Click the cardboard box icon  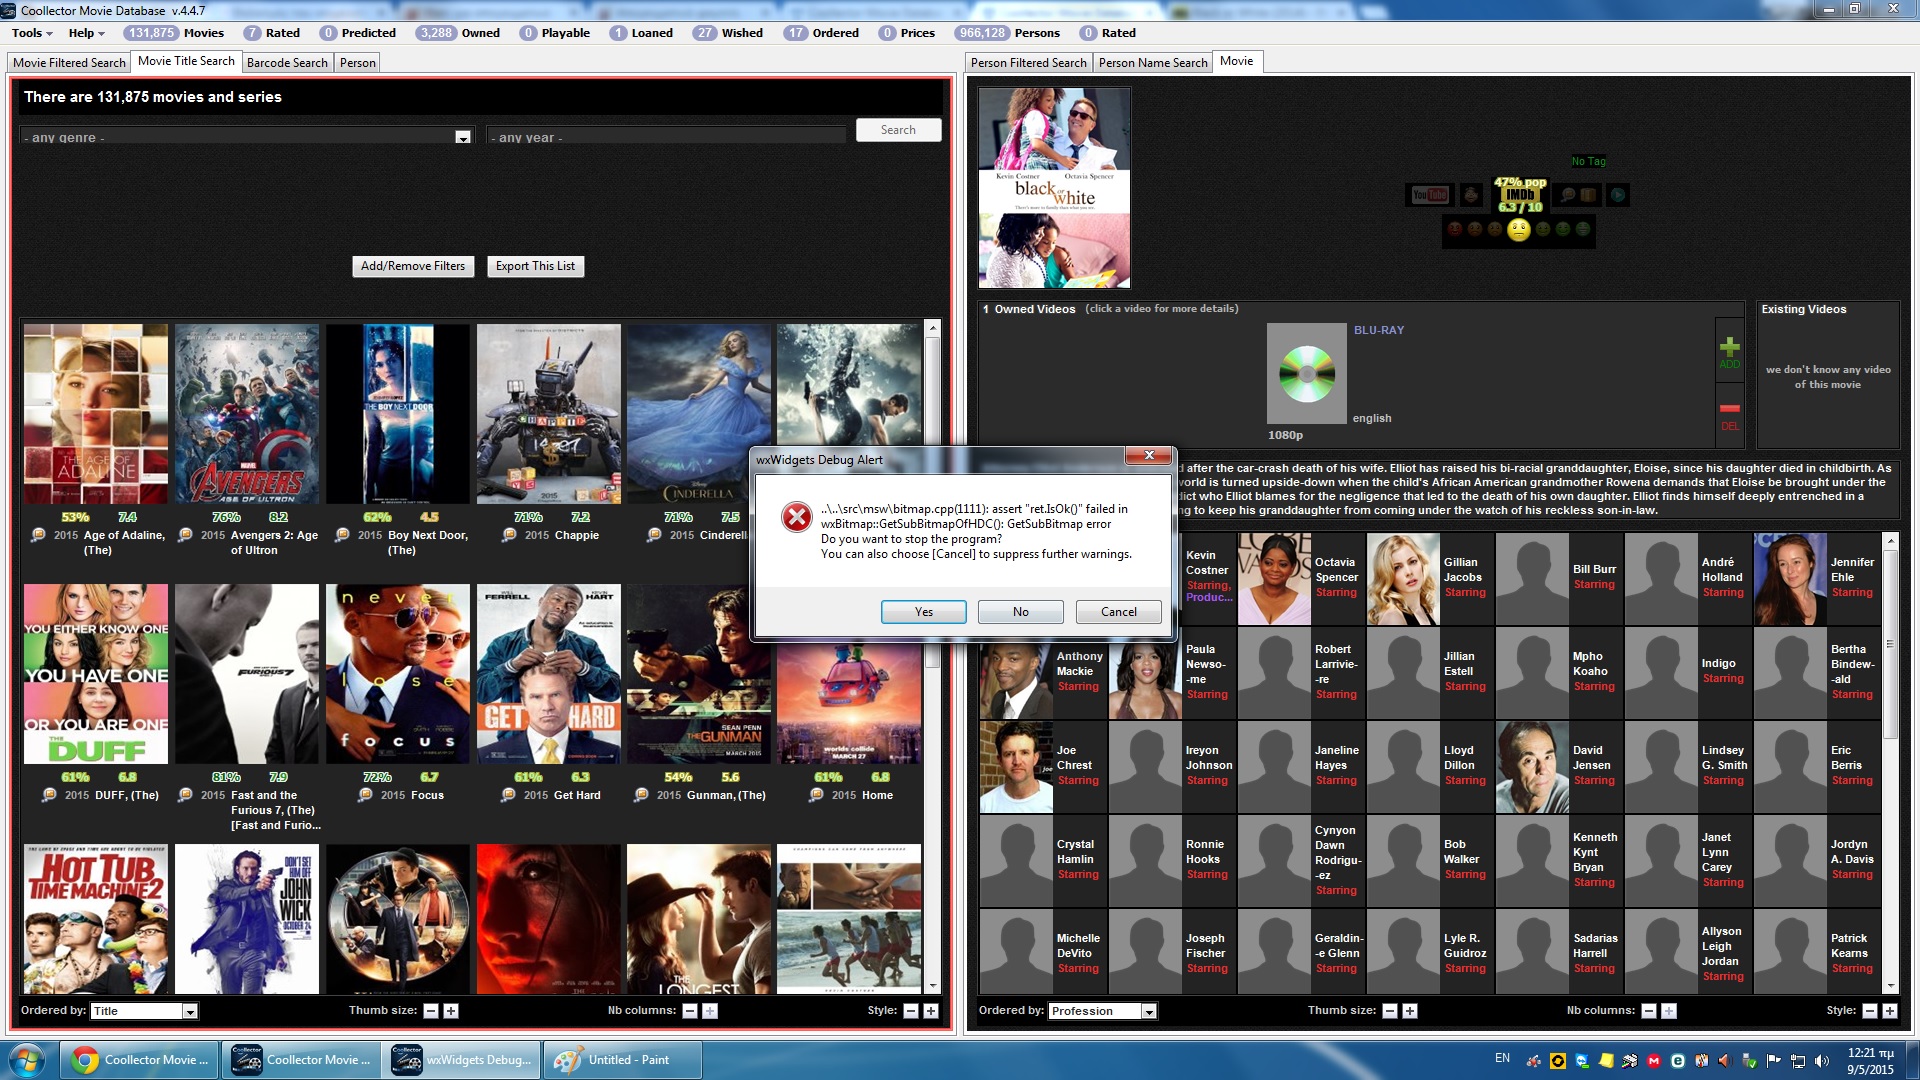pyautogui.click(x=1588, y=195)
